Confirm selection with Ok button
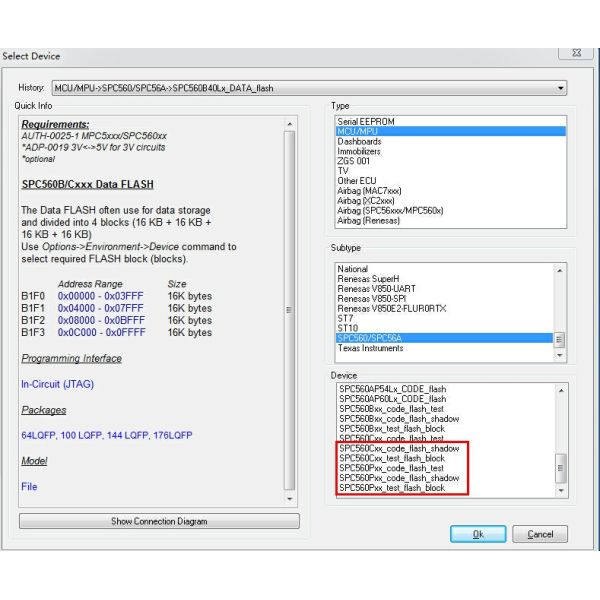Viewport: 600px width, 600px height. click(478, 534)
